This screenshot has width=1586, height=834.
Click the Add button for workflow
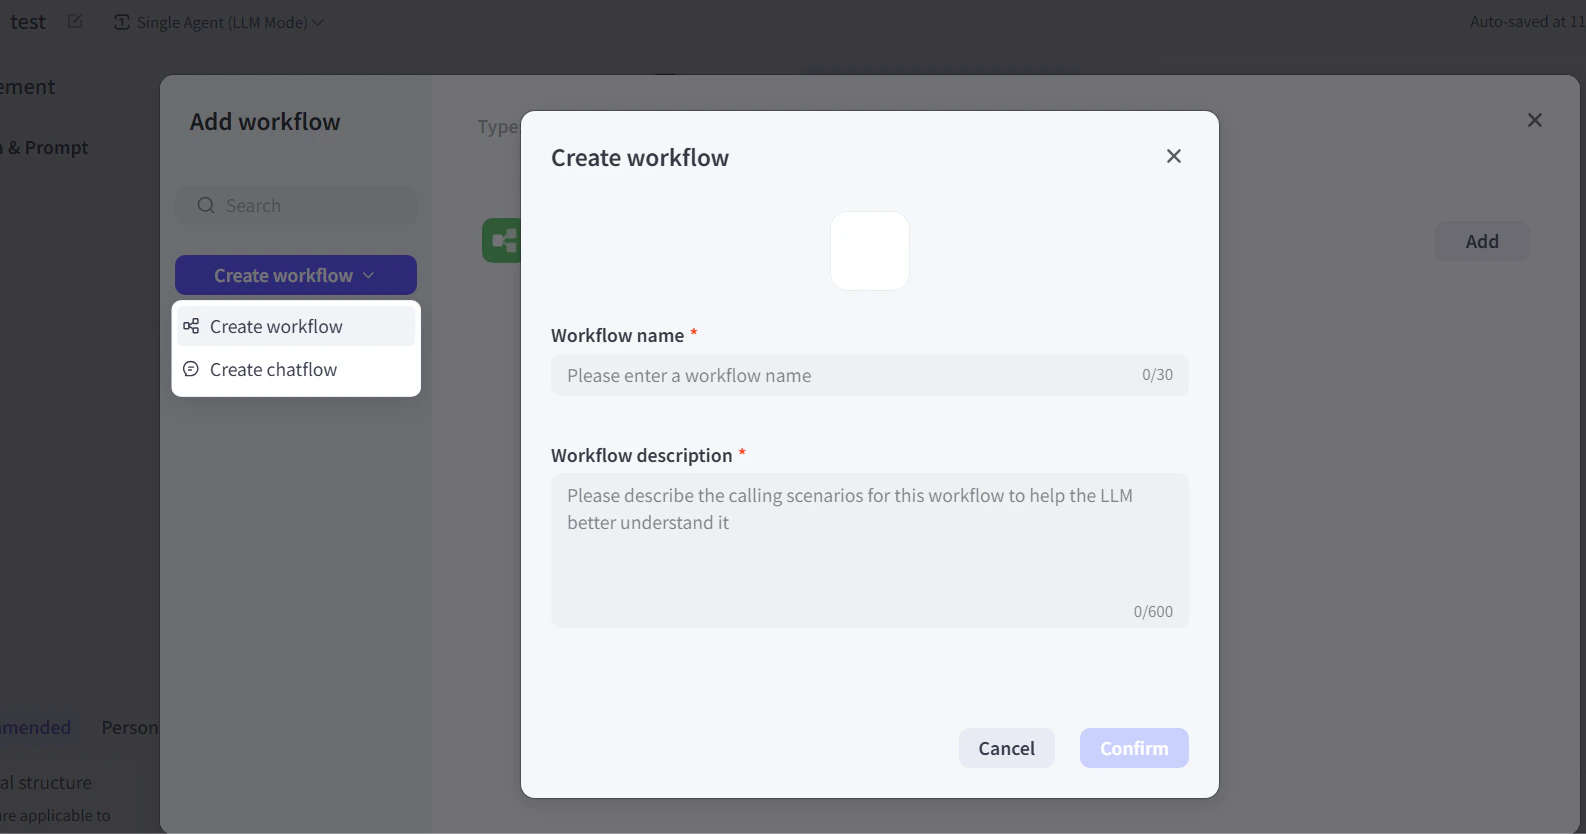tap(1482, 241)
